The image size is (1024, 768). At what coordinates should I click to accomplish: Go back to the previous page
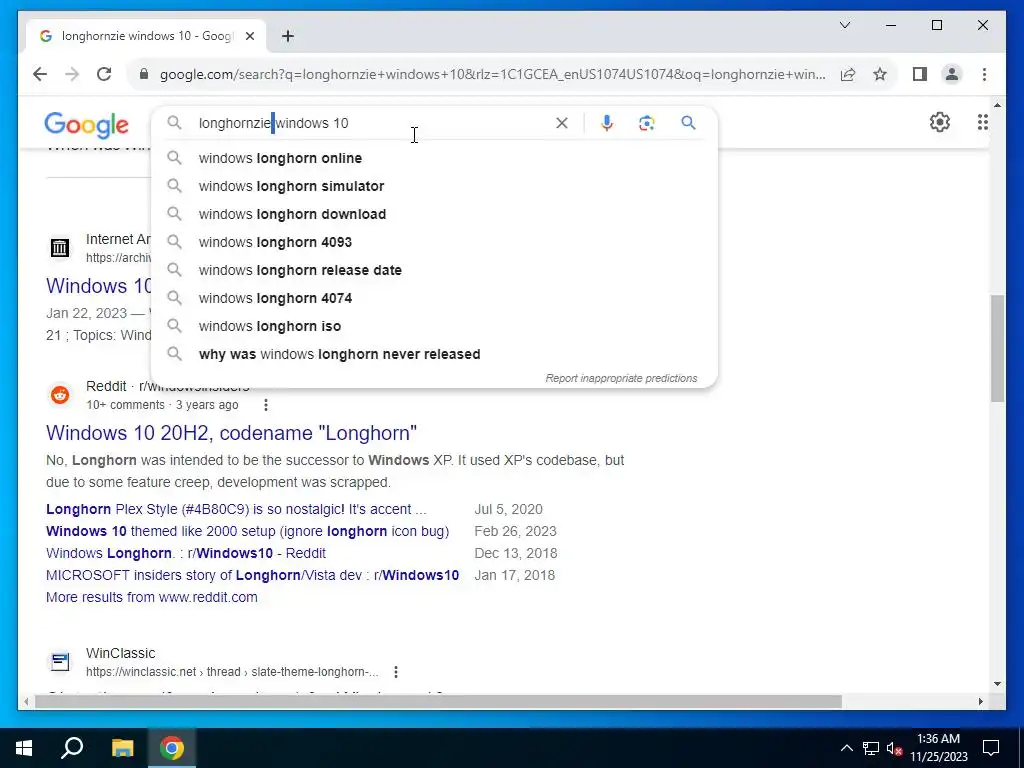(x=40, y=74)
